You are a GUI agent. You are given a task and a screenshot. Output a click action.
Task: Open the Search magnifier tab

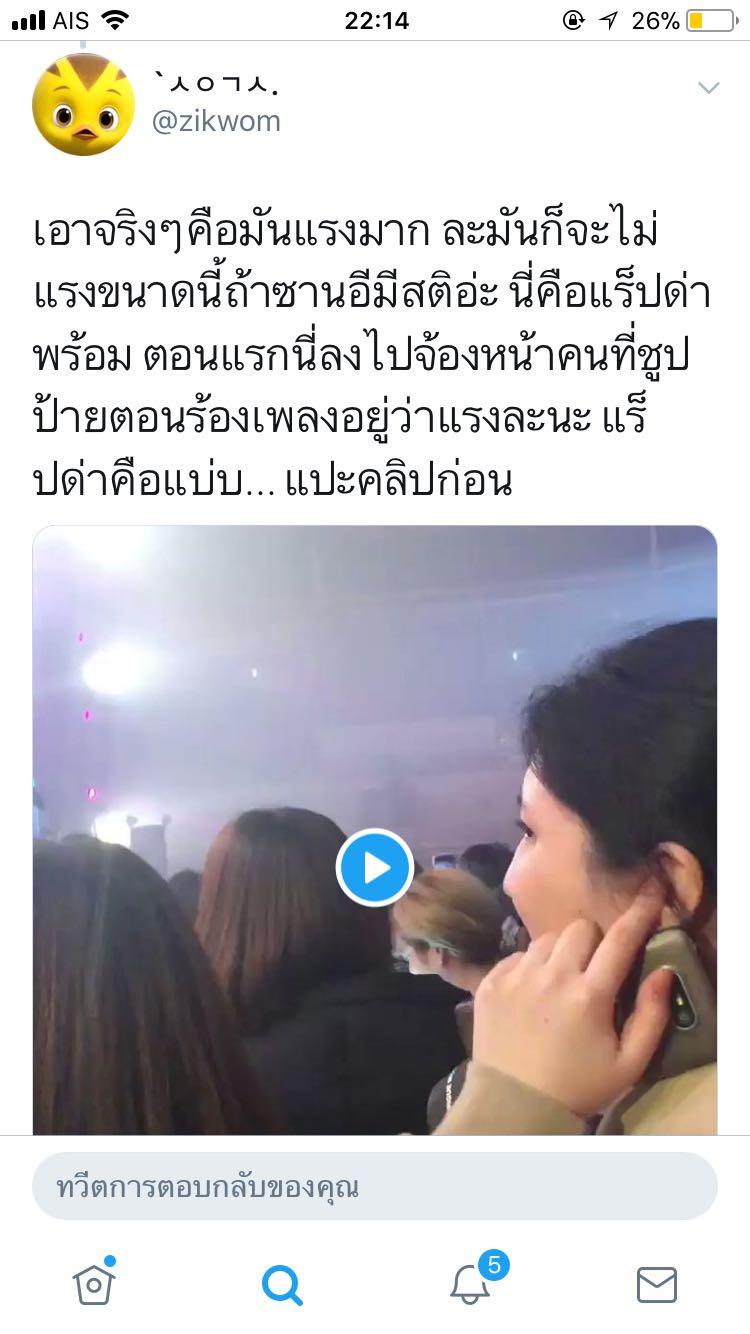click(282, 1284)
